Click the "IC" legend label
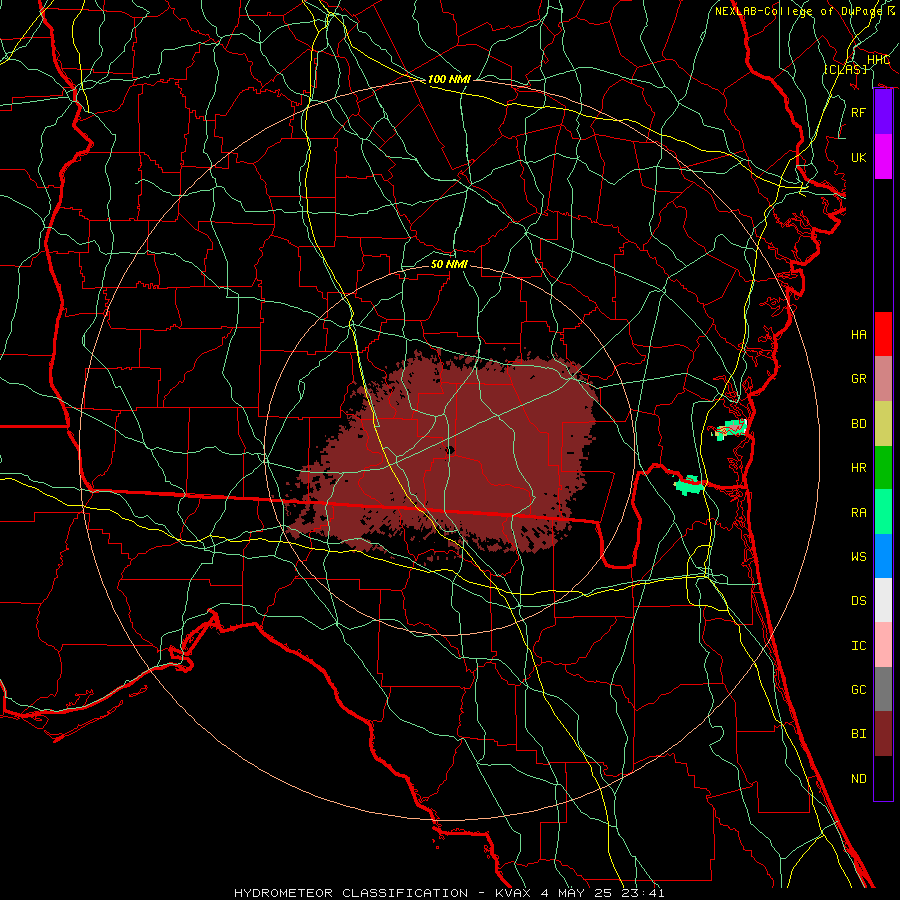 click(x=859, y=646)
